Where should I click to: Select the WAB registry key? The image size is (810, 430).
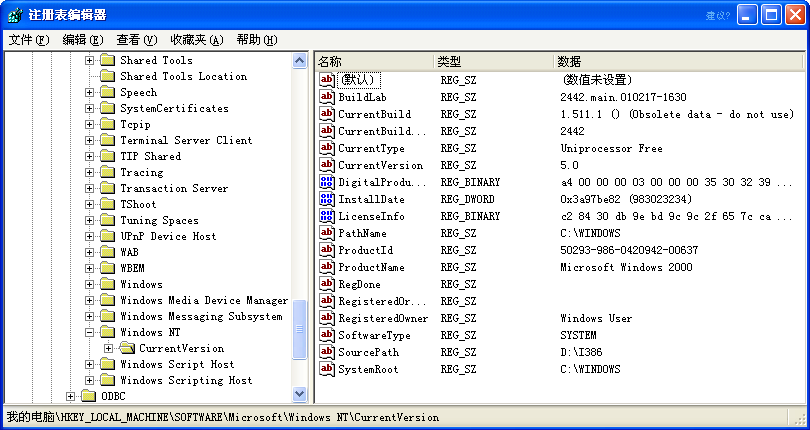[x=129, y=252]
